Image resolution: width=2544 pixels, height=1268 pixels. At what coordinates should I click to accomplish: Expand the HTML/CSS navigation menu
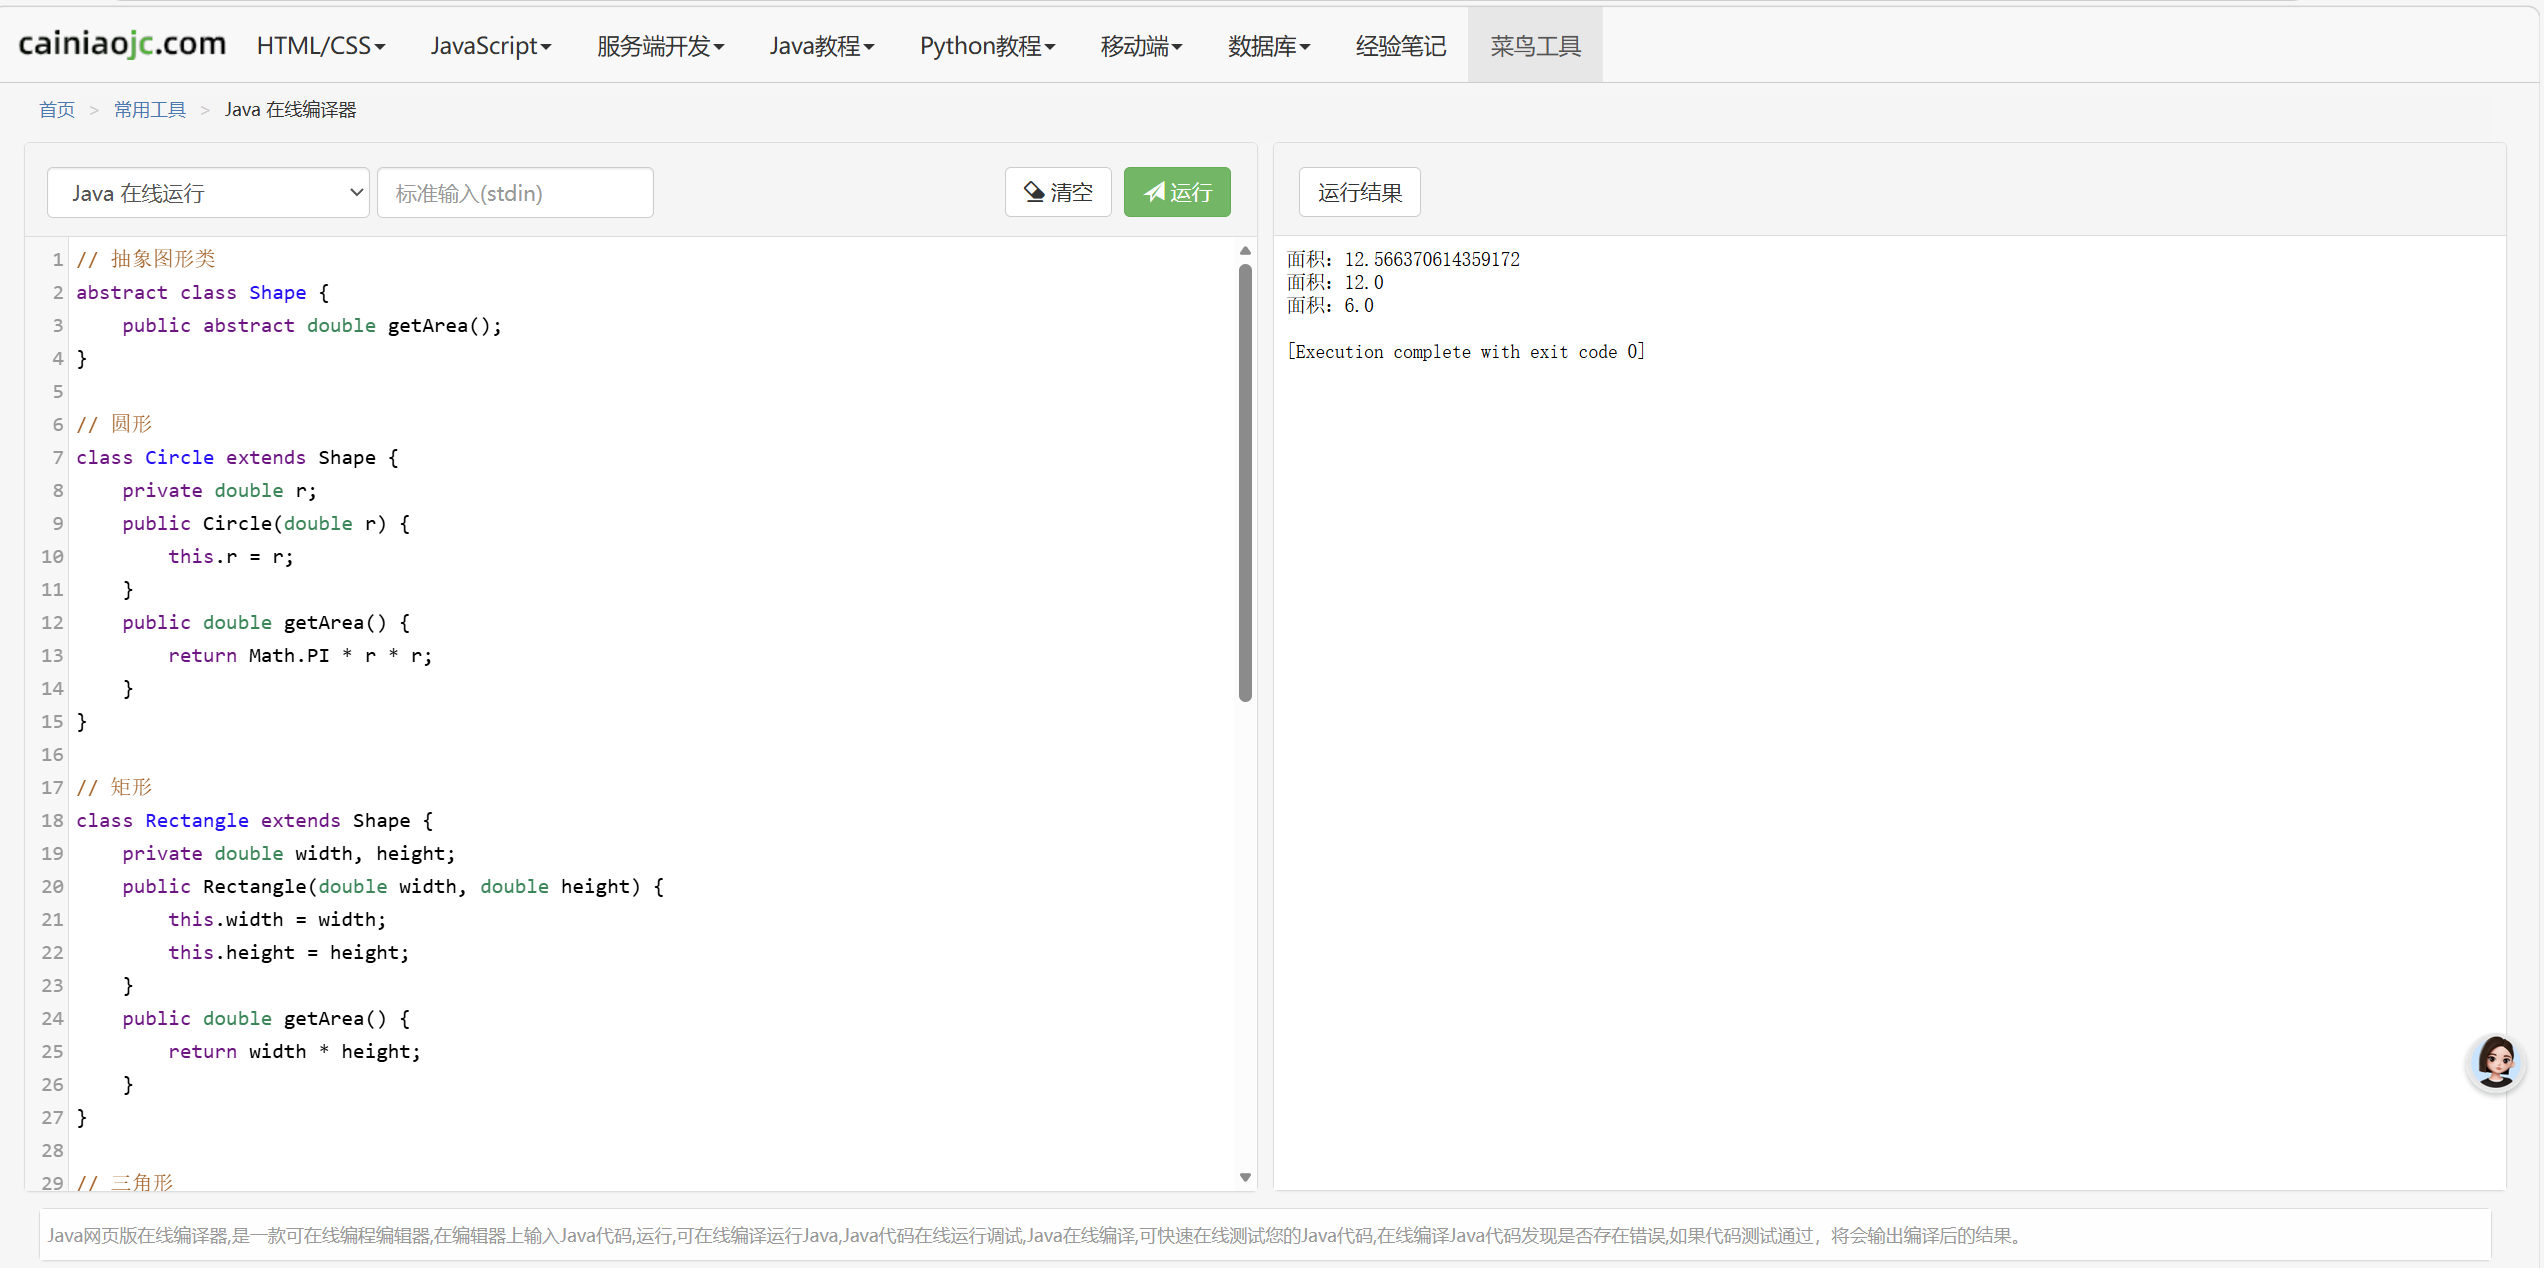pyautogui.click(x=320, y=46)
